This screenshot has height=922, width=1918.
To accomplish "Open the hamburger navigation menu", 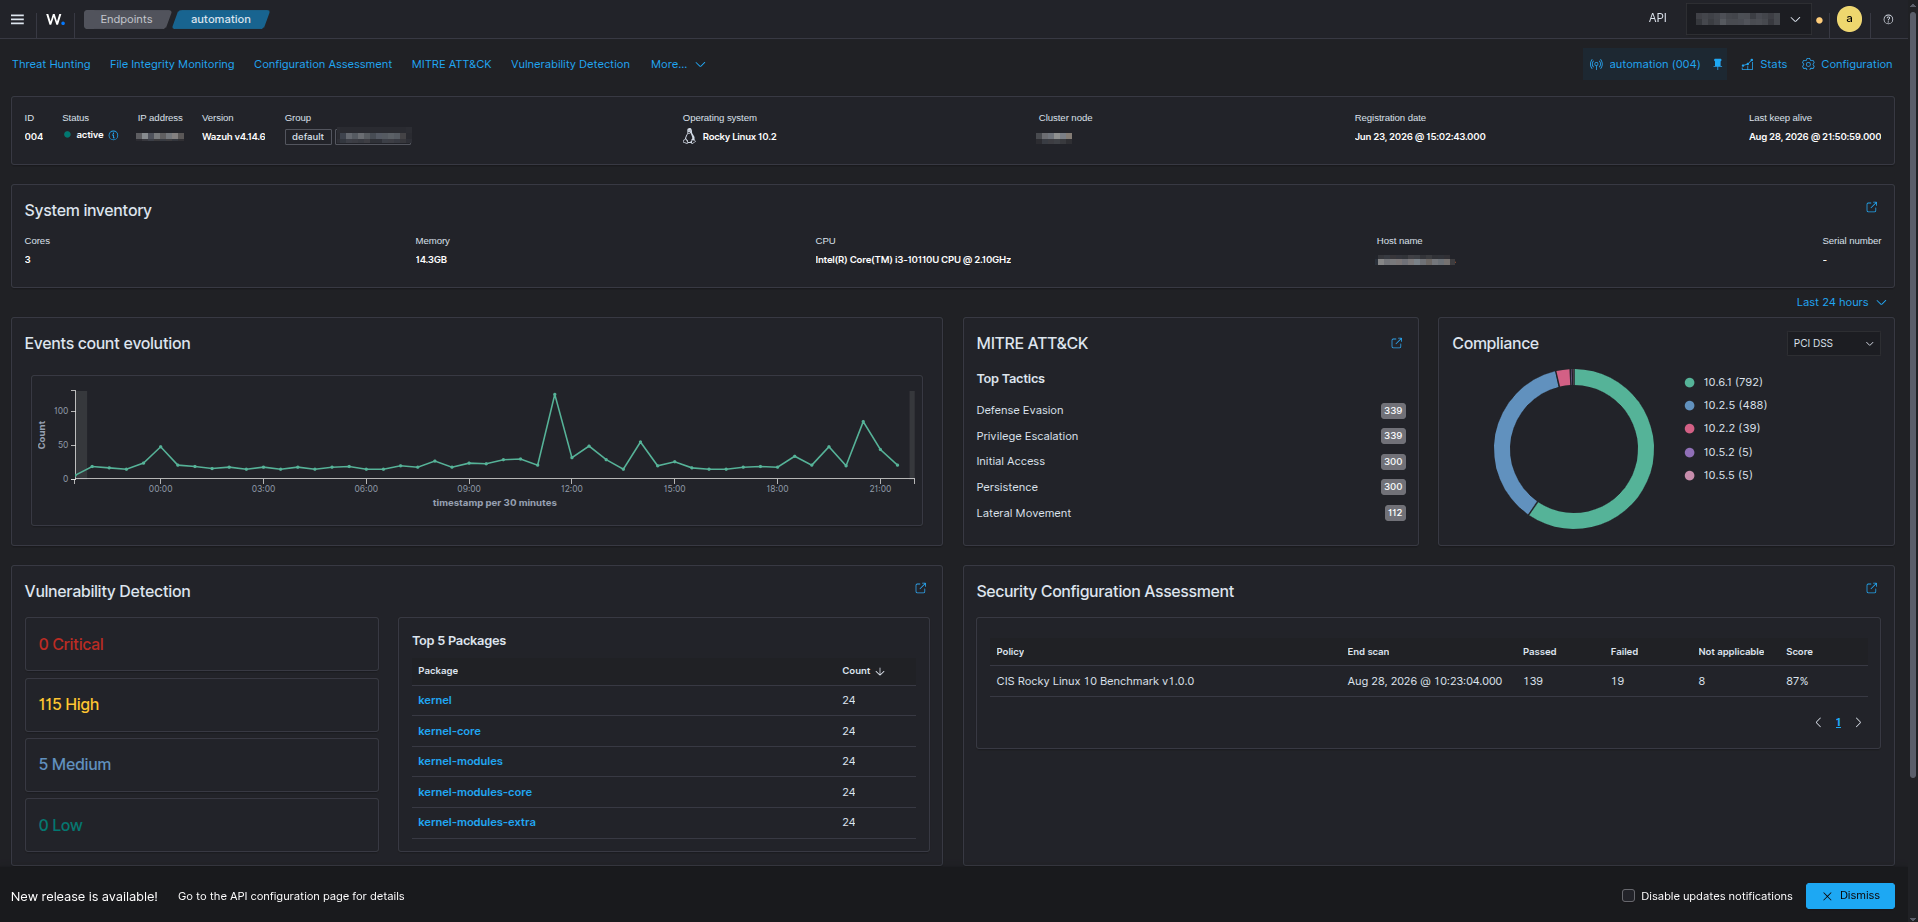I will click(17, 19).
